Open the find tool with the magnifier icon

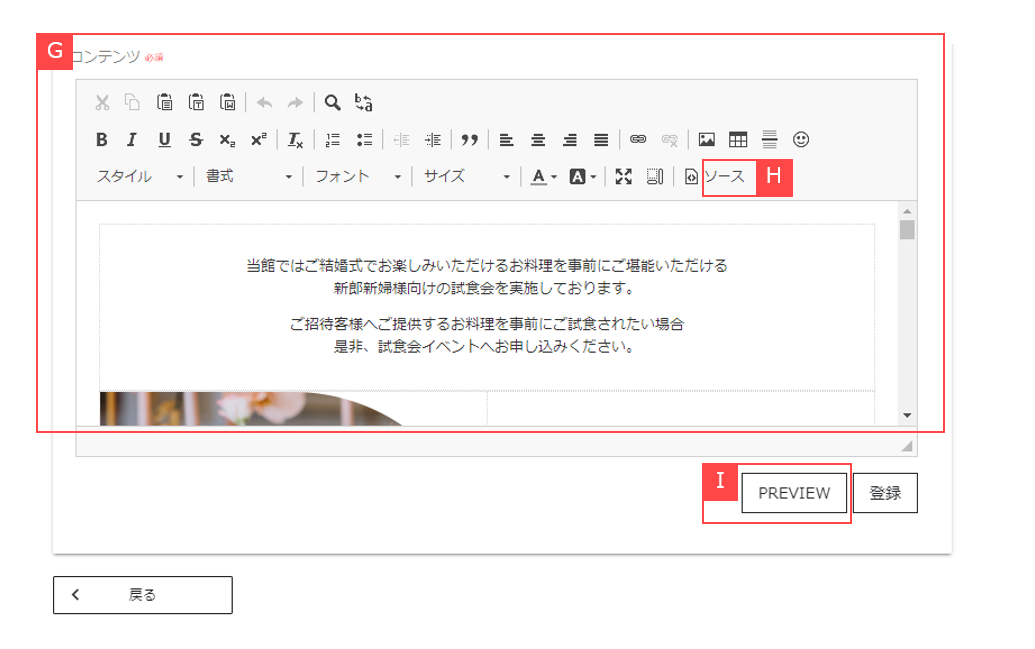point(333,102)
